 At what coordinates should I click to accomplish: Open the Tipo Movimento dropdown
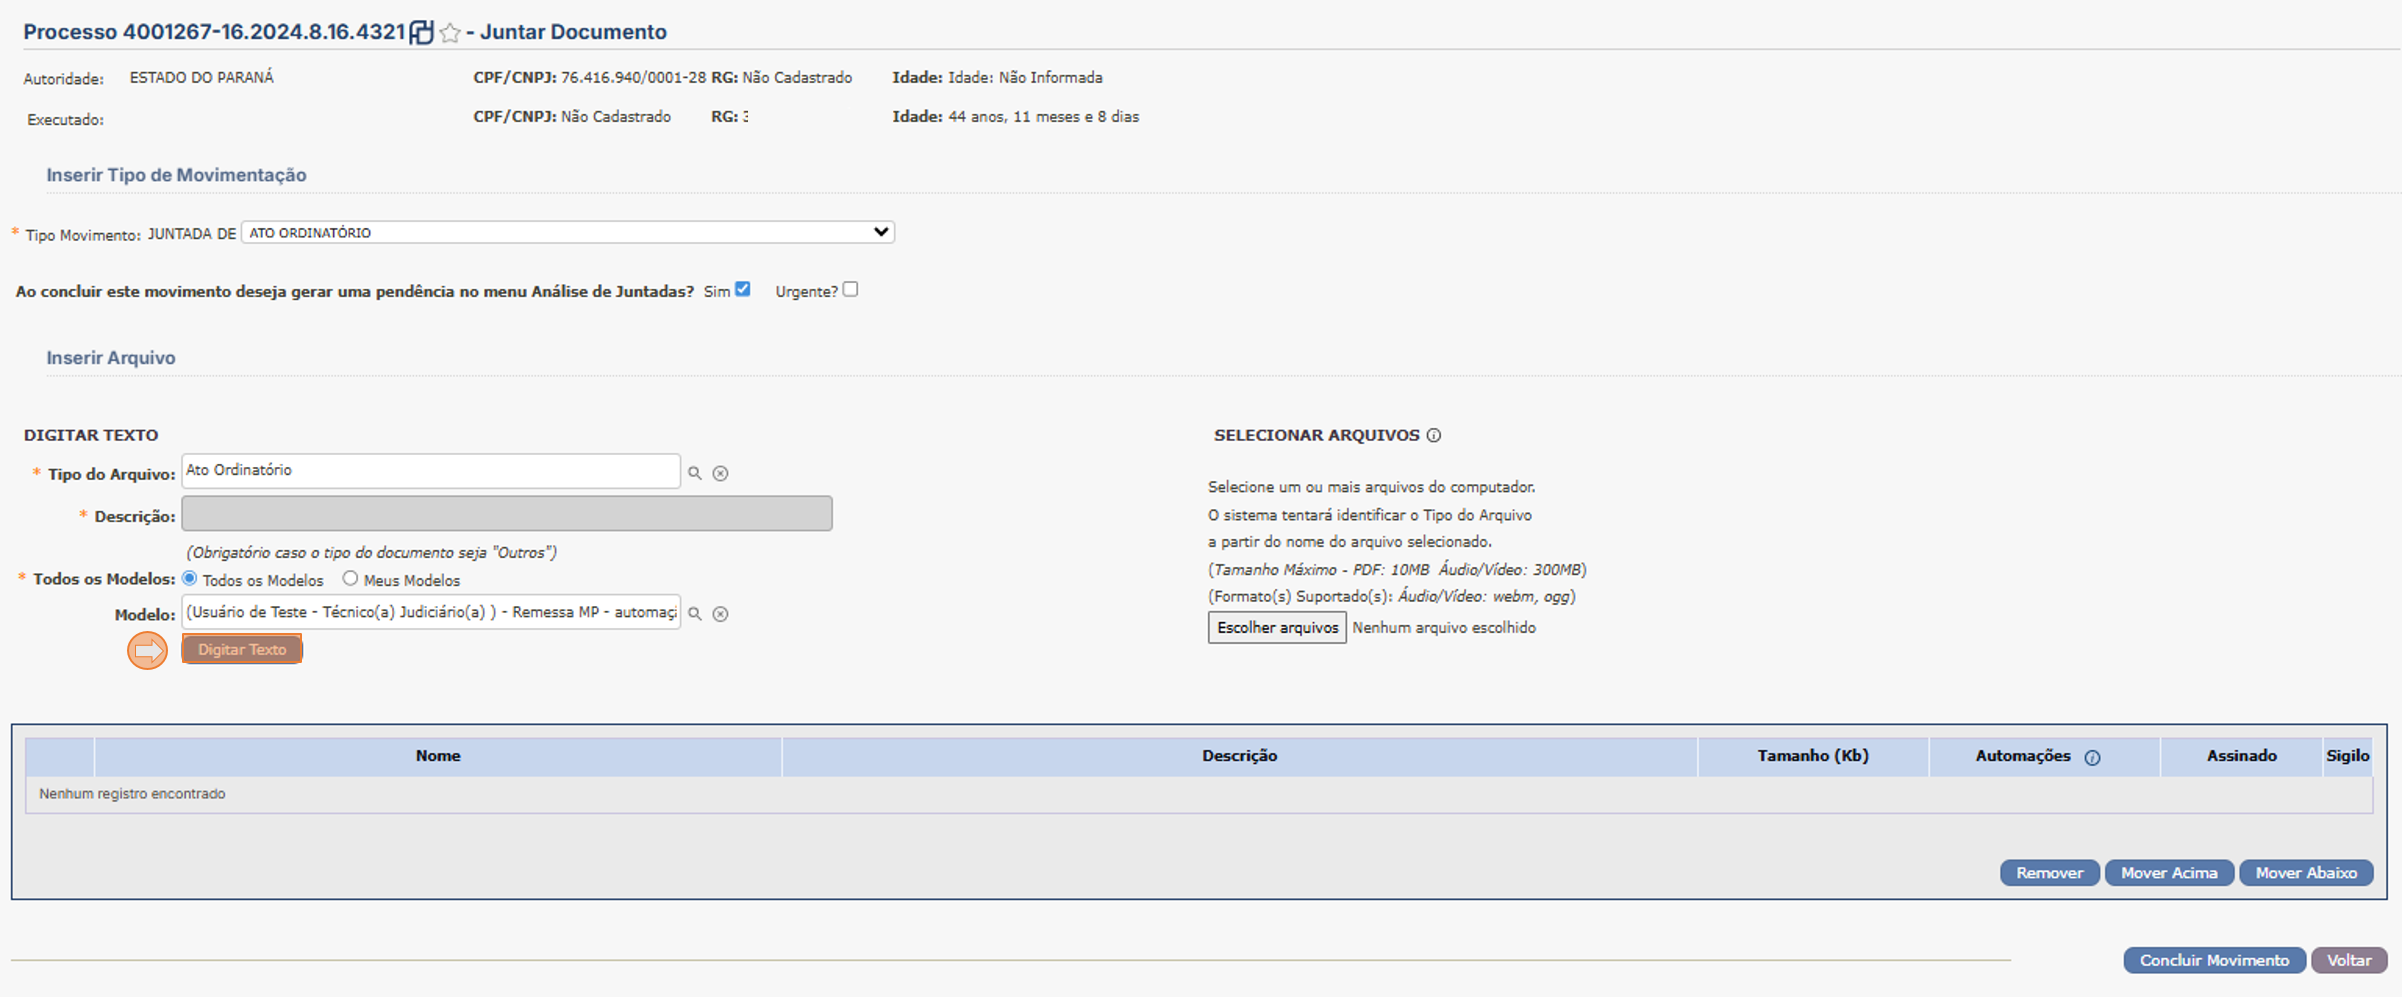click(x=567, y=232)
